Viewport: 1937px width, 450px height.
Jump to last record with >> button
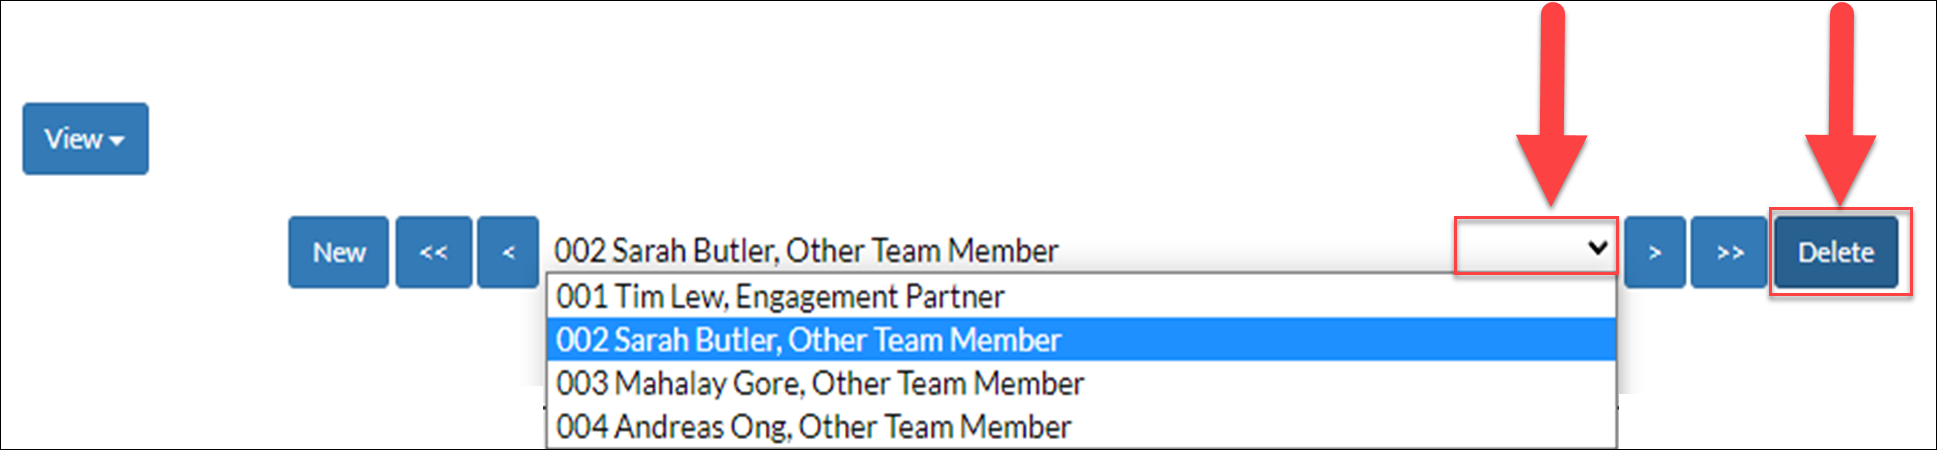pyautogui.click(x=1729, y=253)
